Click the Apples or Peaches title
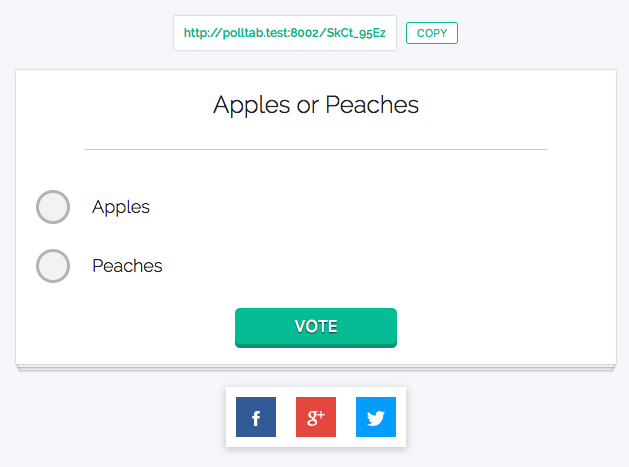The width and height of the screenshot is (629, 467). click(x=316, y=105)
